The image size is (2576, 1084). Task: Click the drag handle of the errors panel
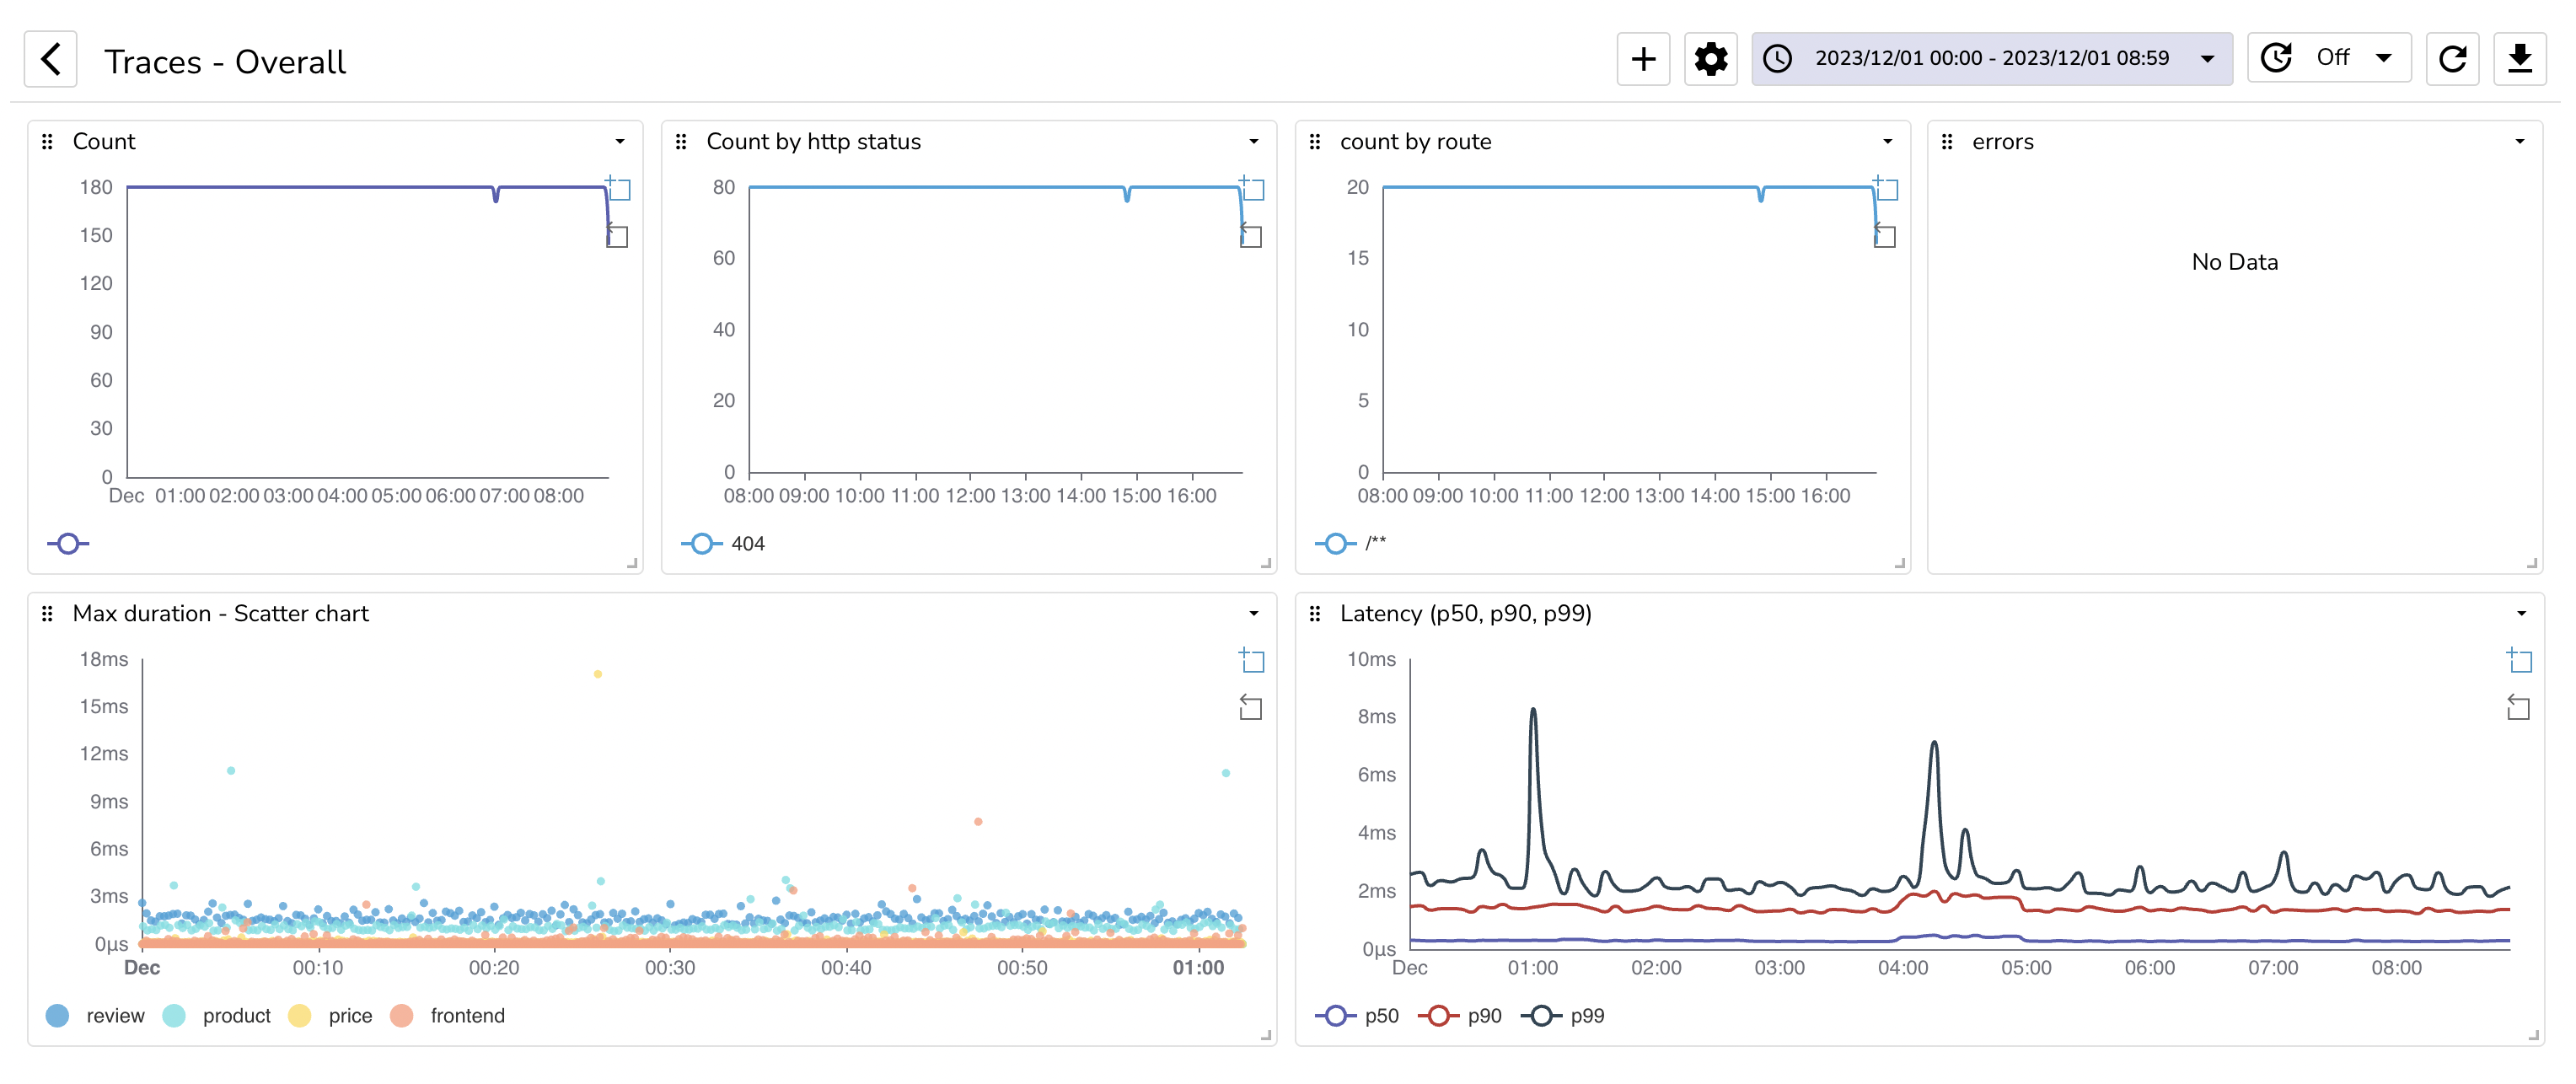pyautogui.click(x=1946, y=142)
